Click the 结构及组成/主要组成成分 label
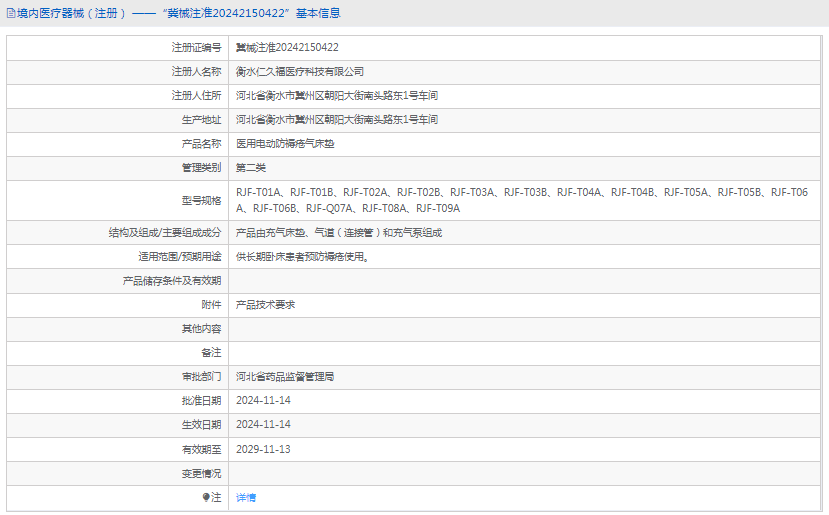 (165, 233)
